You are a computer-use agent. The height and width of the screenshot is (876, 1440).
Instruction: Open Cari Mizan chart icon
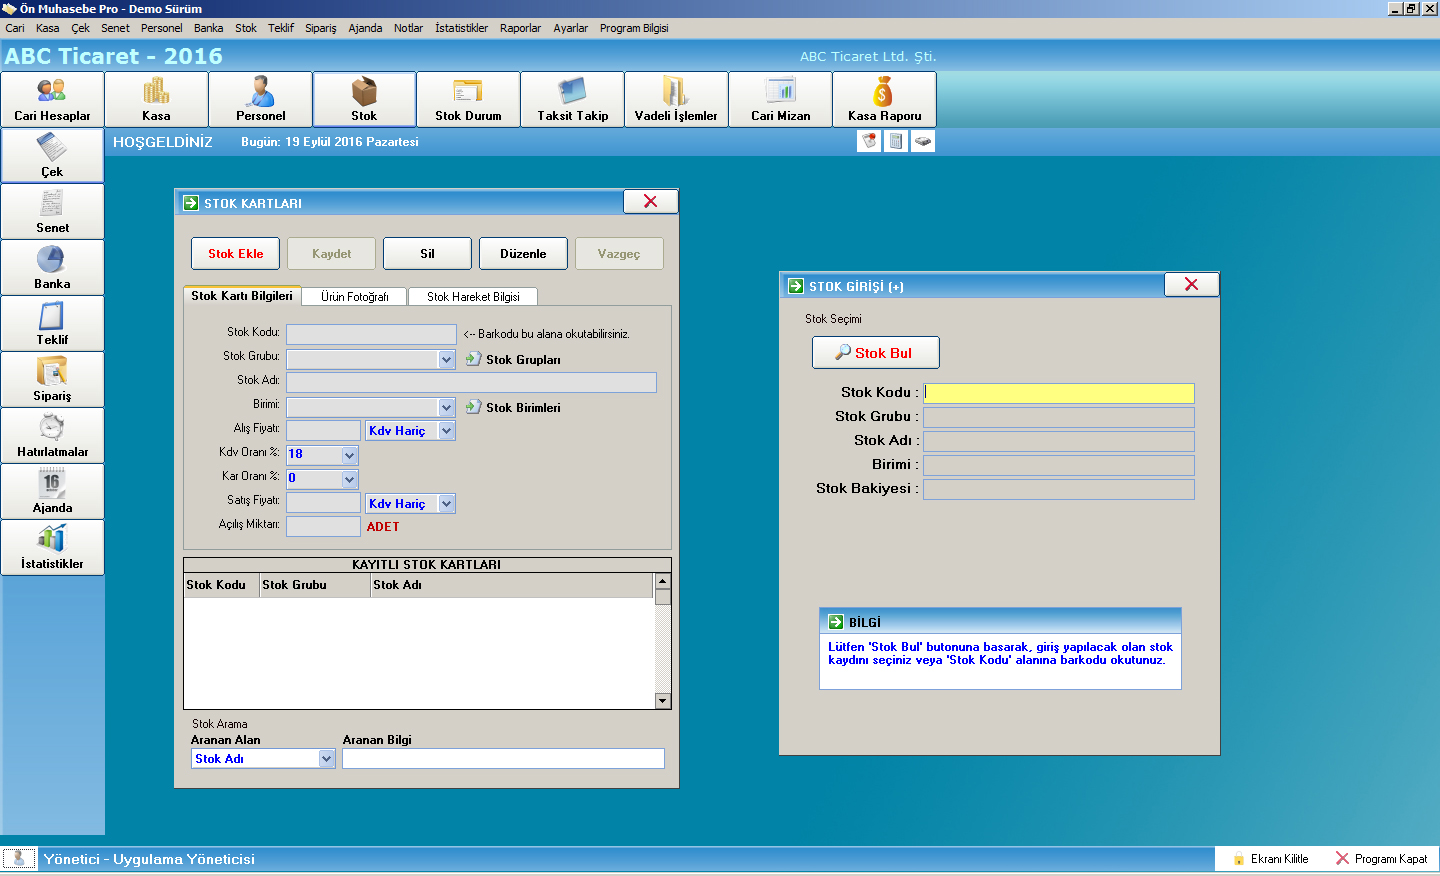(x=780, y=99)
